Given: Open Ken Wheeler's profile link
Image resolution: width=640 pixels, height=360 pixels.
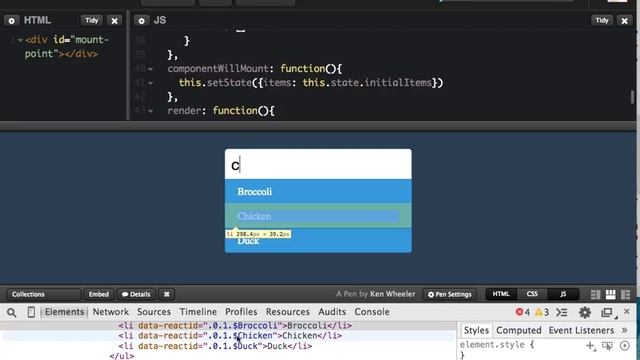Looking at the screenshot, I should tap(392, 294).
